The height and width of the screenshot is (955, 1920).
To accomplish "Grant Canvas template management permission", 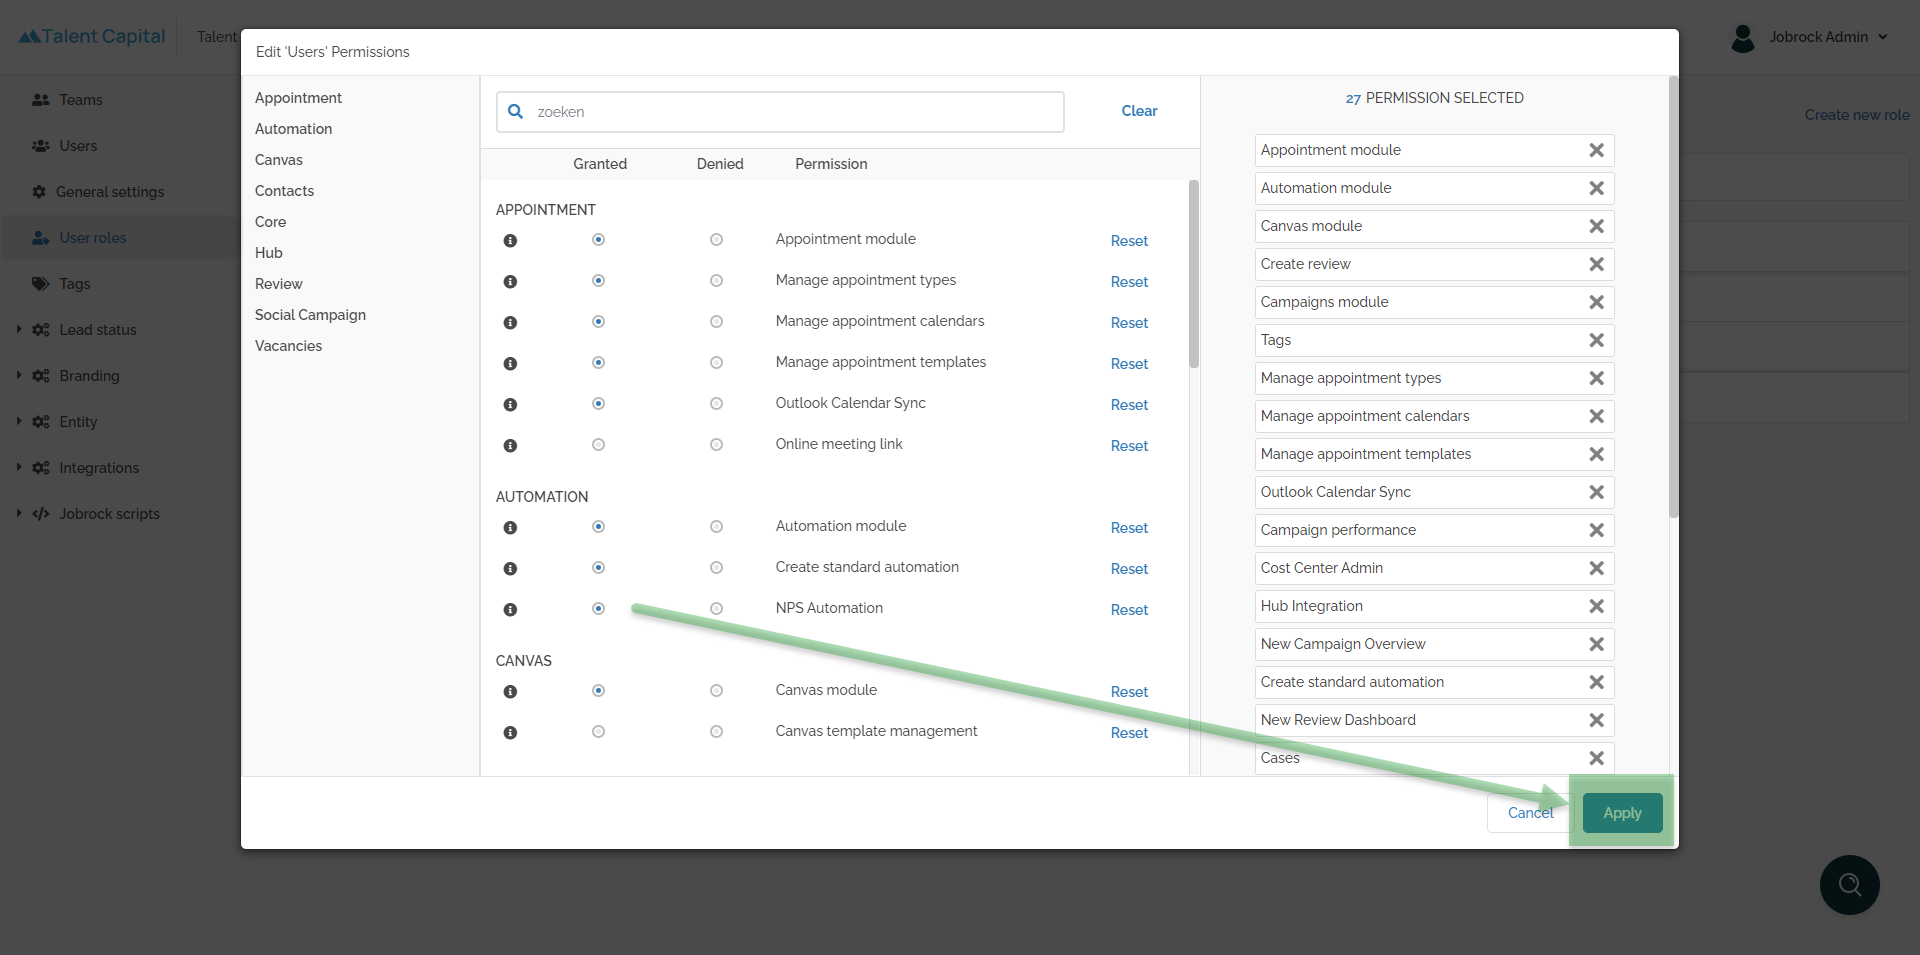I will tap(598, 732).
